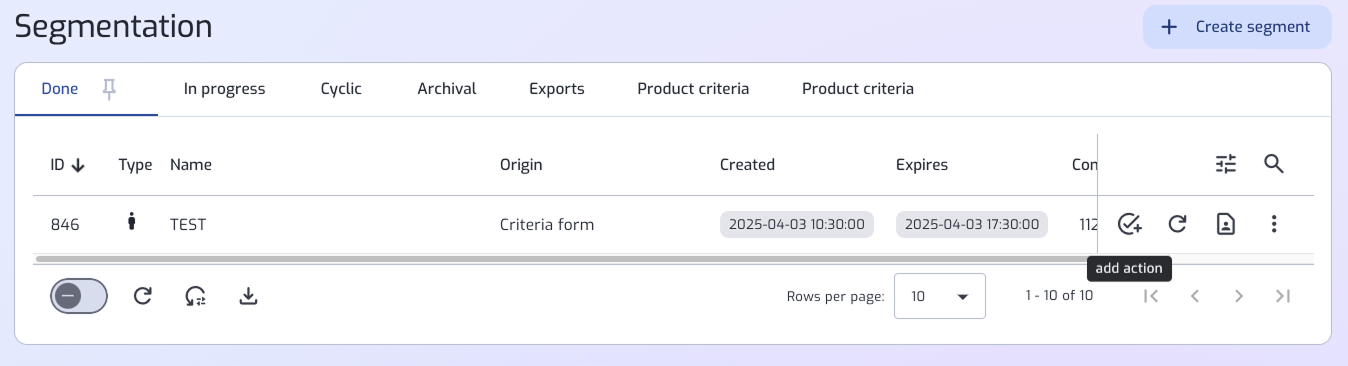The width and height of the screenshot is (1348, 366).
Task: Select the TEST segment name
Action: pos(188,225)
